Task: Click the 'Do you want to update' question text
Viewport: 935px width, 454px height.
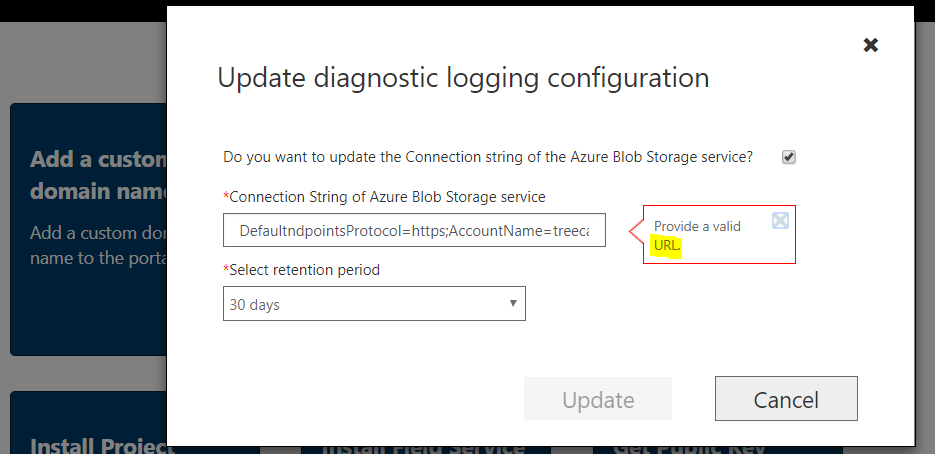Action: (488, 157)
